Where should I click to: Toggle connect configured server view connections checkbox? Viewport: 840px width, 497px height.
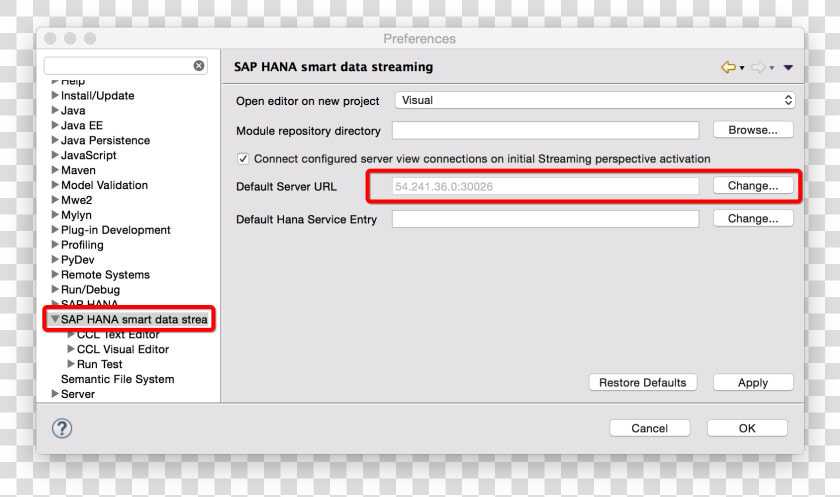(243, 159)
